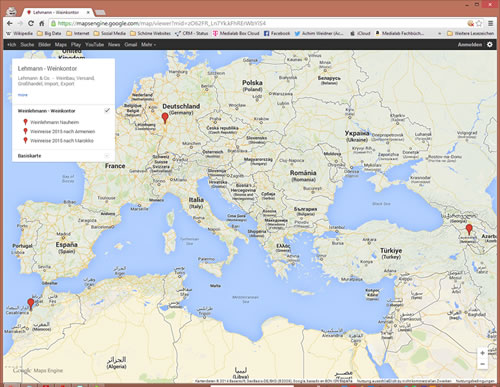Open the settings gear next to Anmelden
Viewport: 500px width, 387px height.
click(490, 44)
